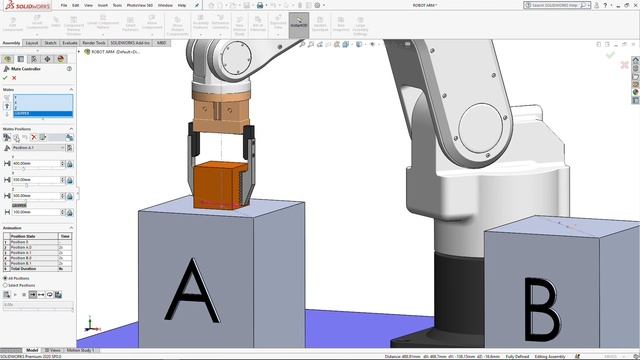
Task: Select Normal playback mode icon
Action: click(33, 294)
